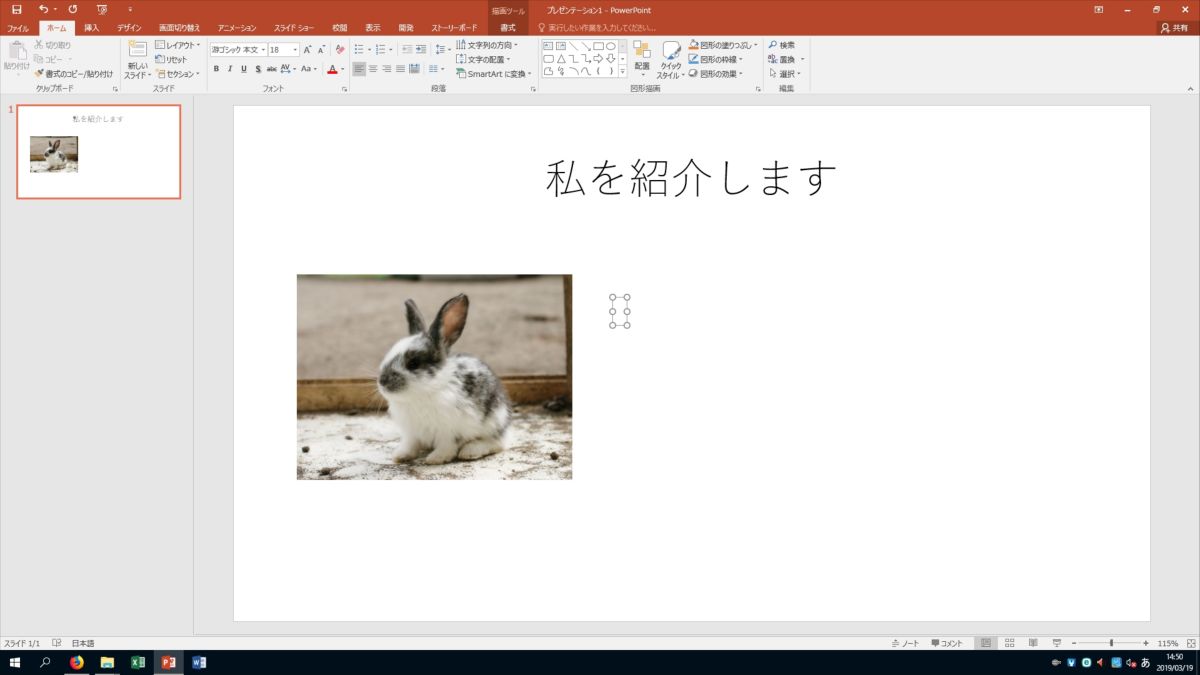This screenshot has width=1200, height=675.
Task: Switch to the 書式 (Format) drawing tools tab
Action: tap(508, 28)
